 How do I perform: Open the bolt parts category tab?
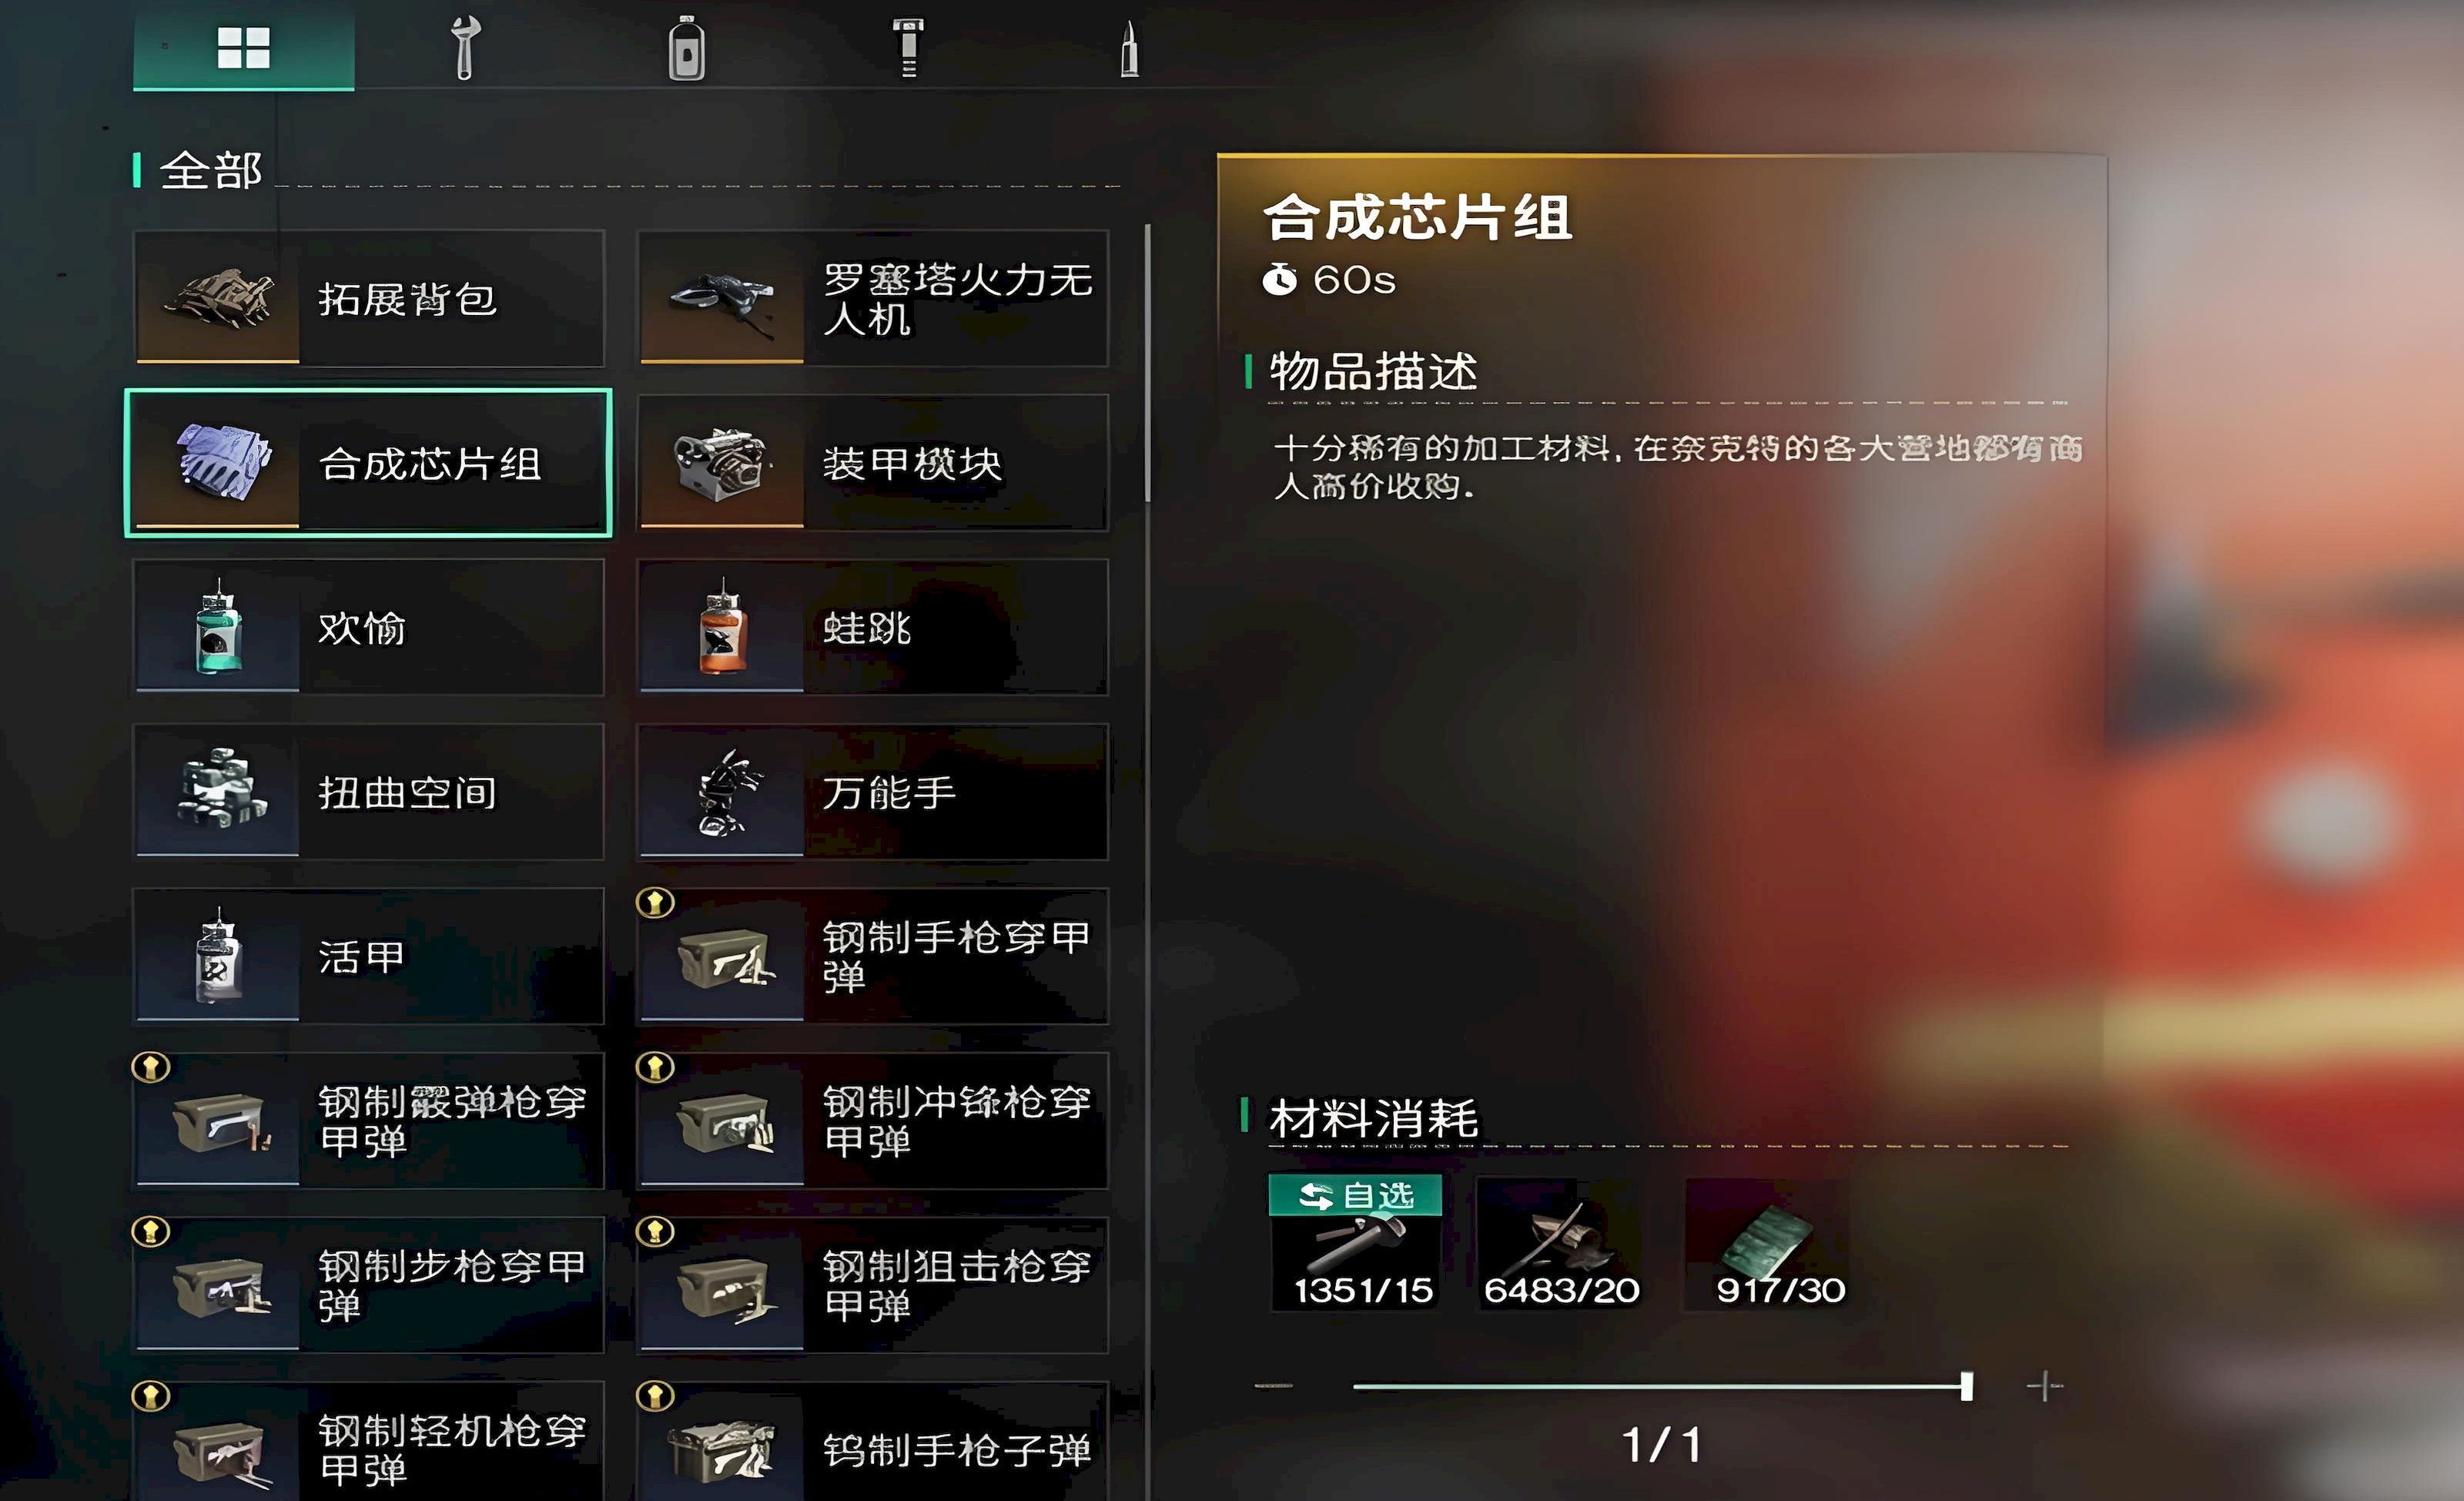click(x=908, y=47)
